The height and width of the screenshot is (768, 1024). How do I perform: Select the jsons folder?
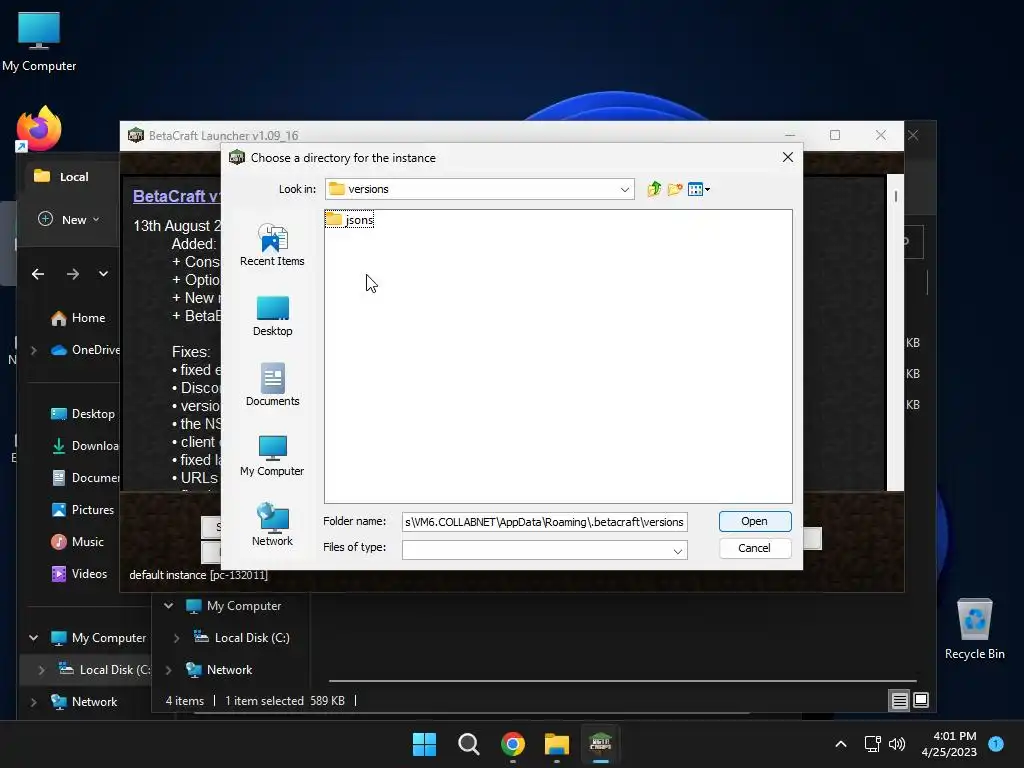350,220
